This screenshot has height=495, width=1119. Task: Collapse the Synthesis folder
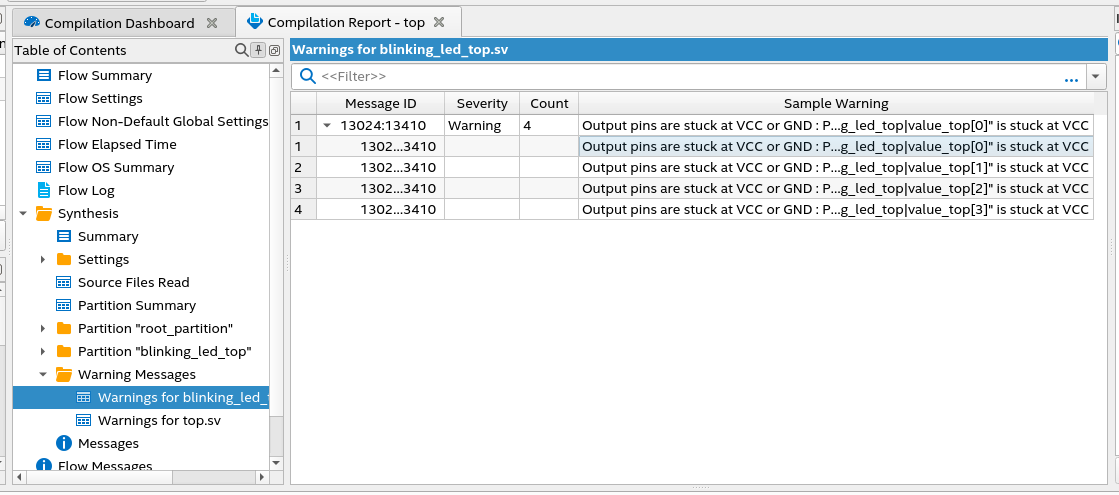coord(23,213)
